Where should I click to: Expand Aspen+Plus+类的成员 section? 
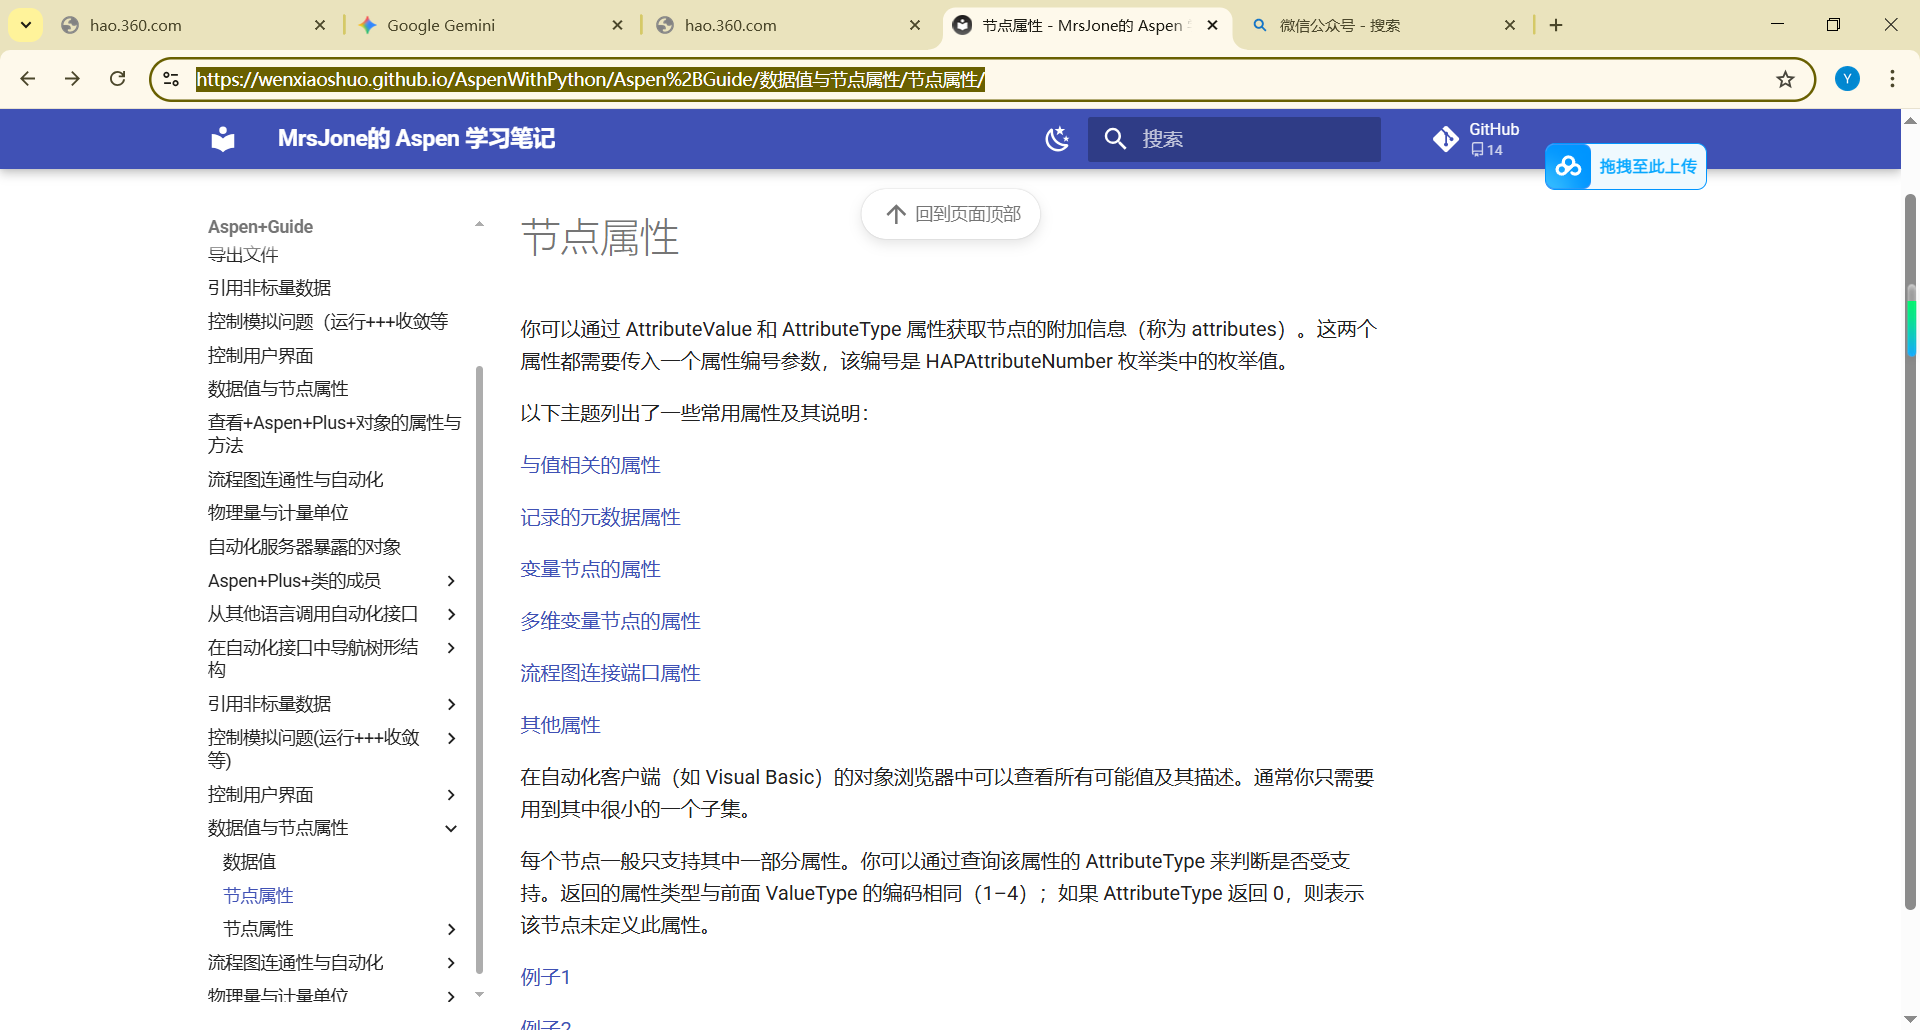click(x=451, y=581)
